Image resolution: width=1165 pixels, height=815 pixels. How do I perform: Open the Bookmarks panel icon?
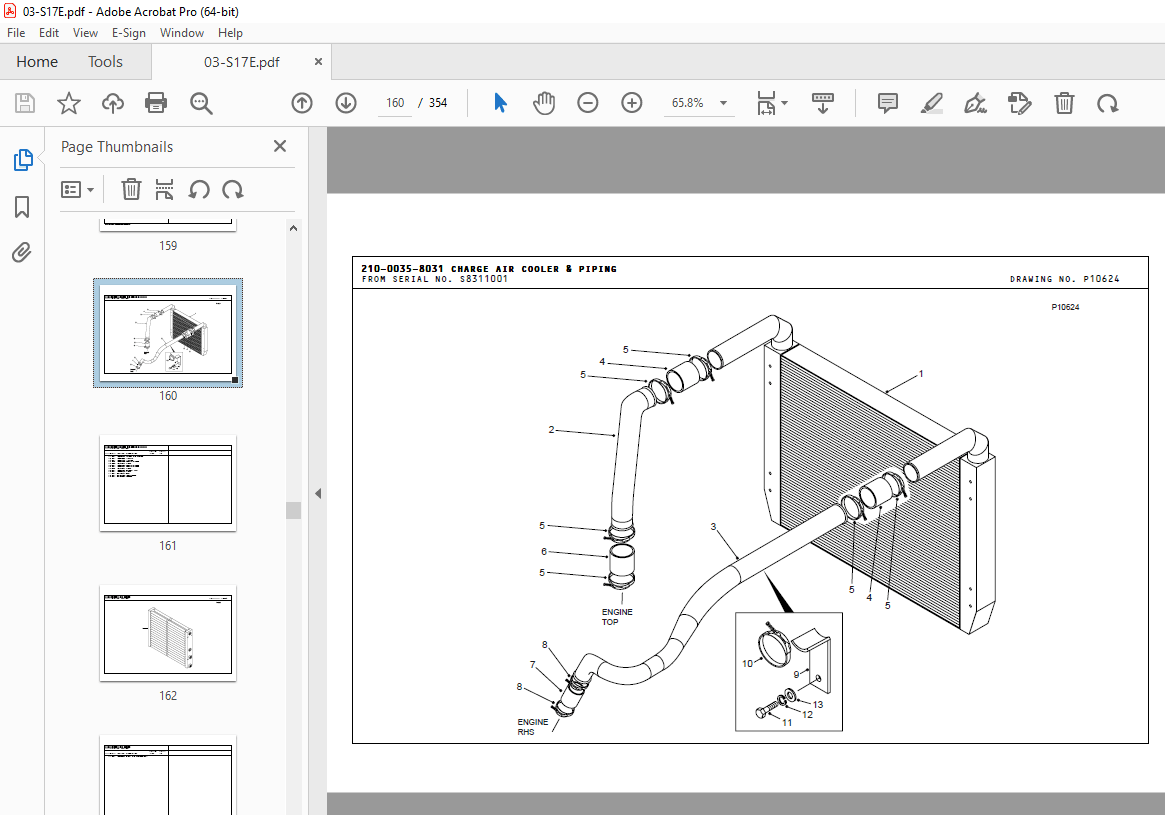tap(22, 207)
